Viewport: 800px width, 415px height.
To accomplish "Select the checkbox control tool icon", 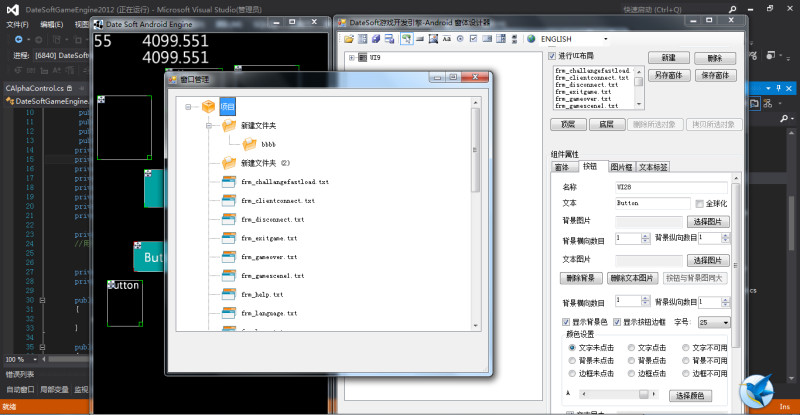I will (472, 39).
